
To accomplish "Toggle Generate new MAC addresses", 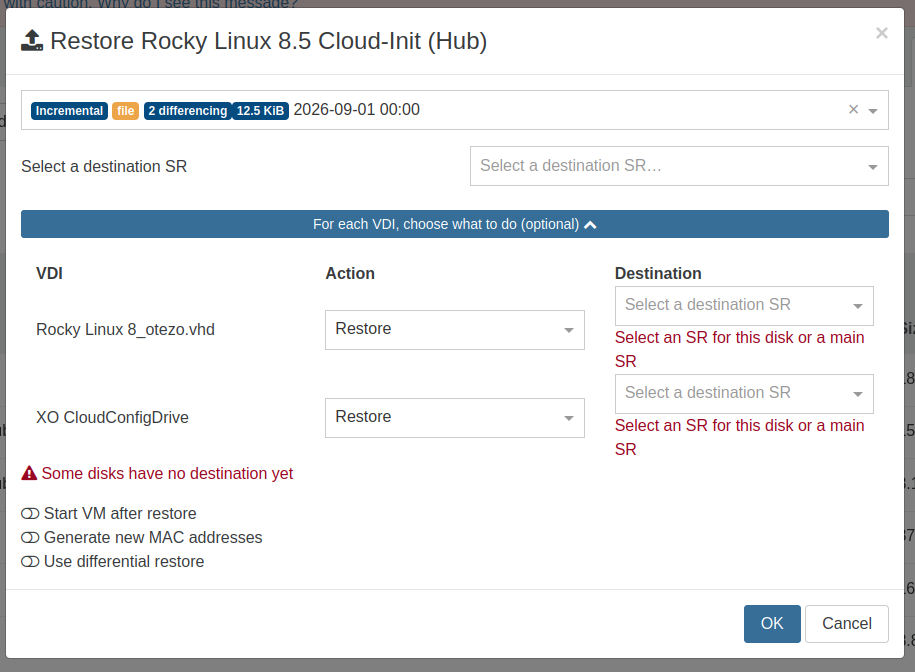I will [x=30, y=537].
